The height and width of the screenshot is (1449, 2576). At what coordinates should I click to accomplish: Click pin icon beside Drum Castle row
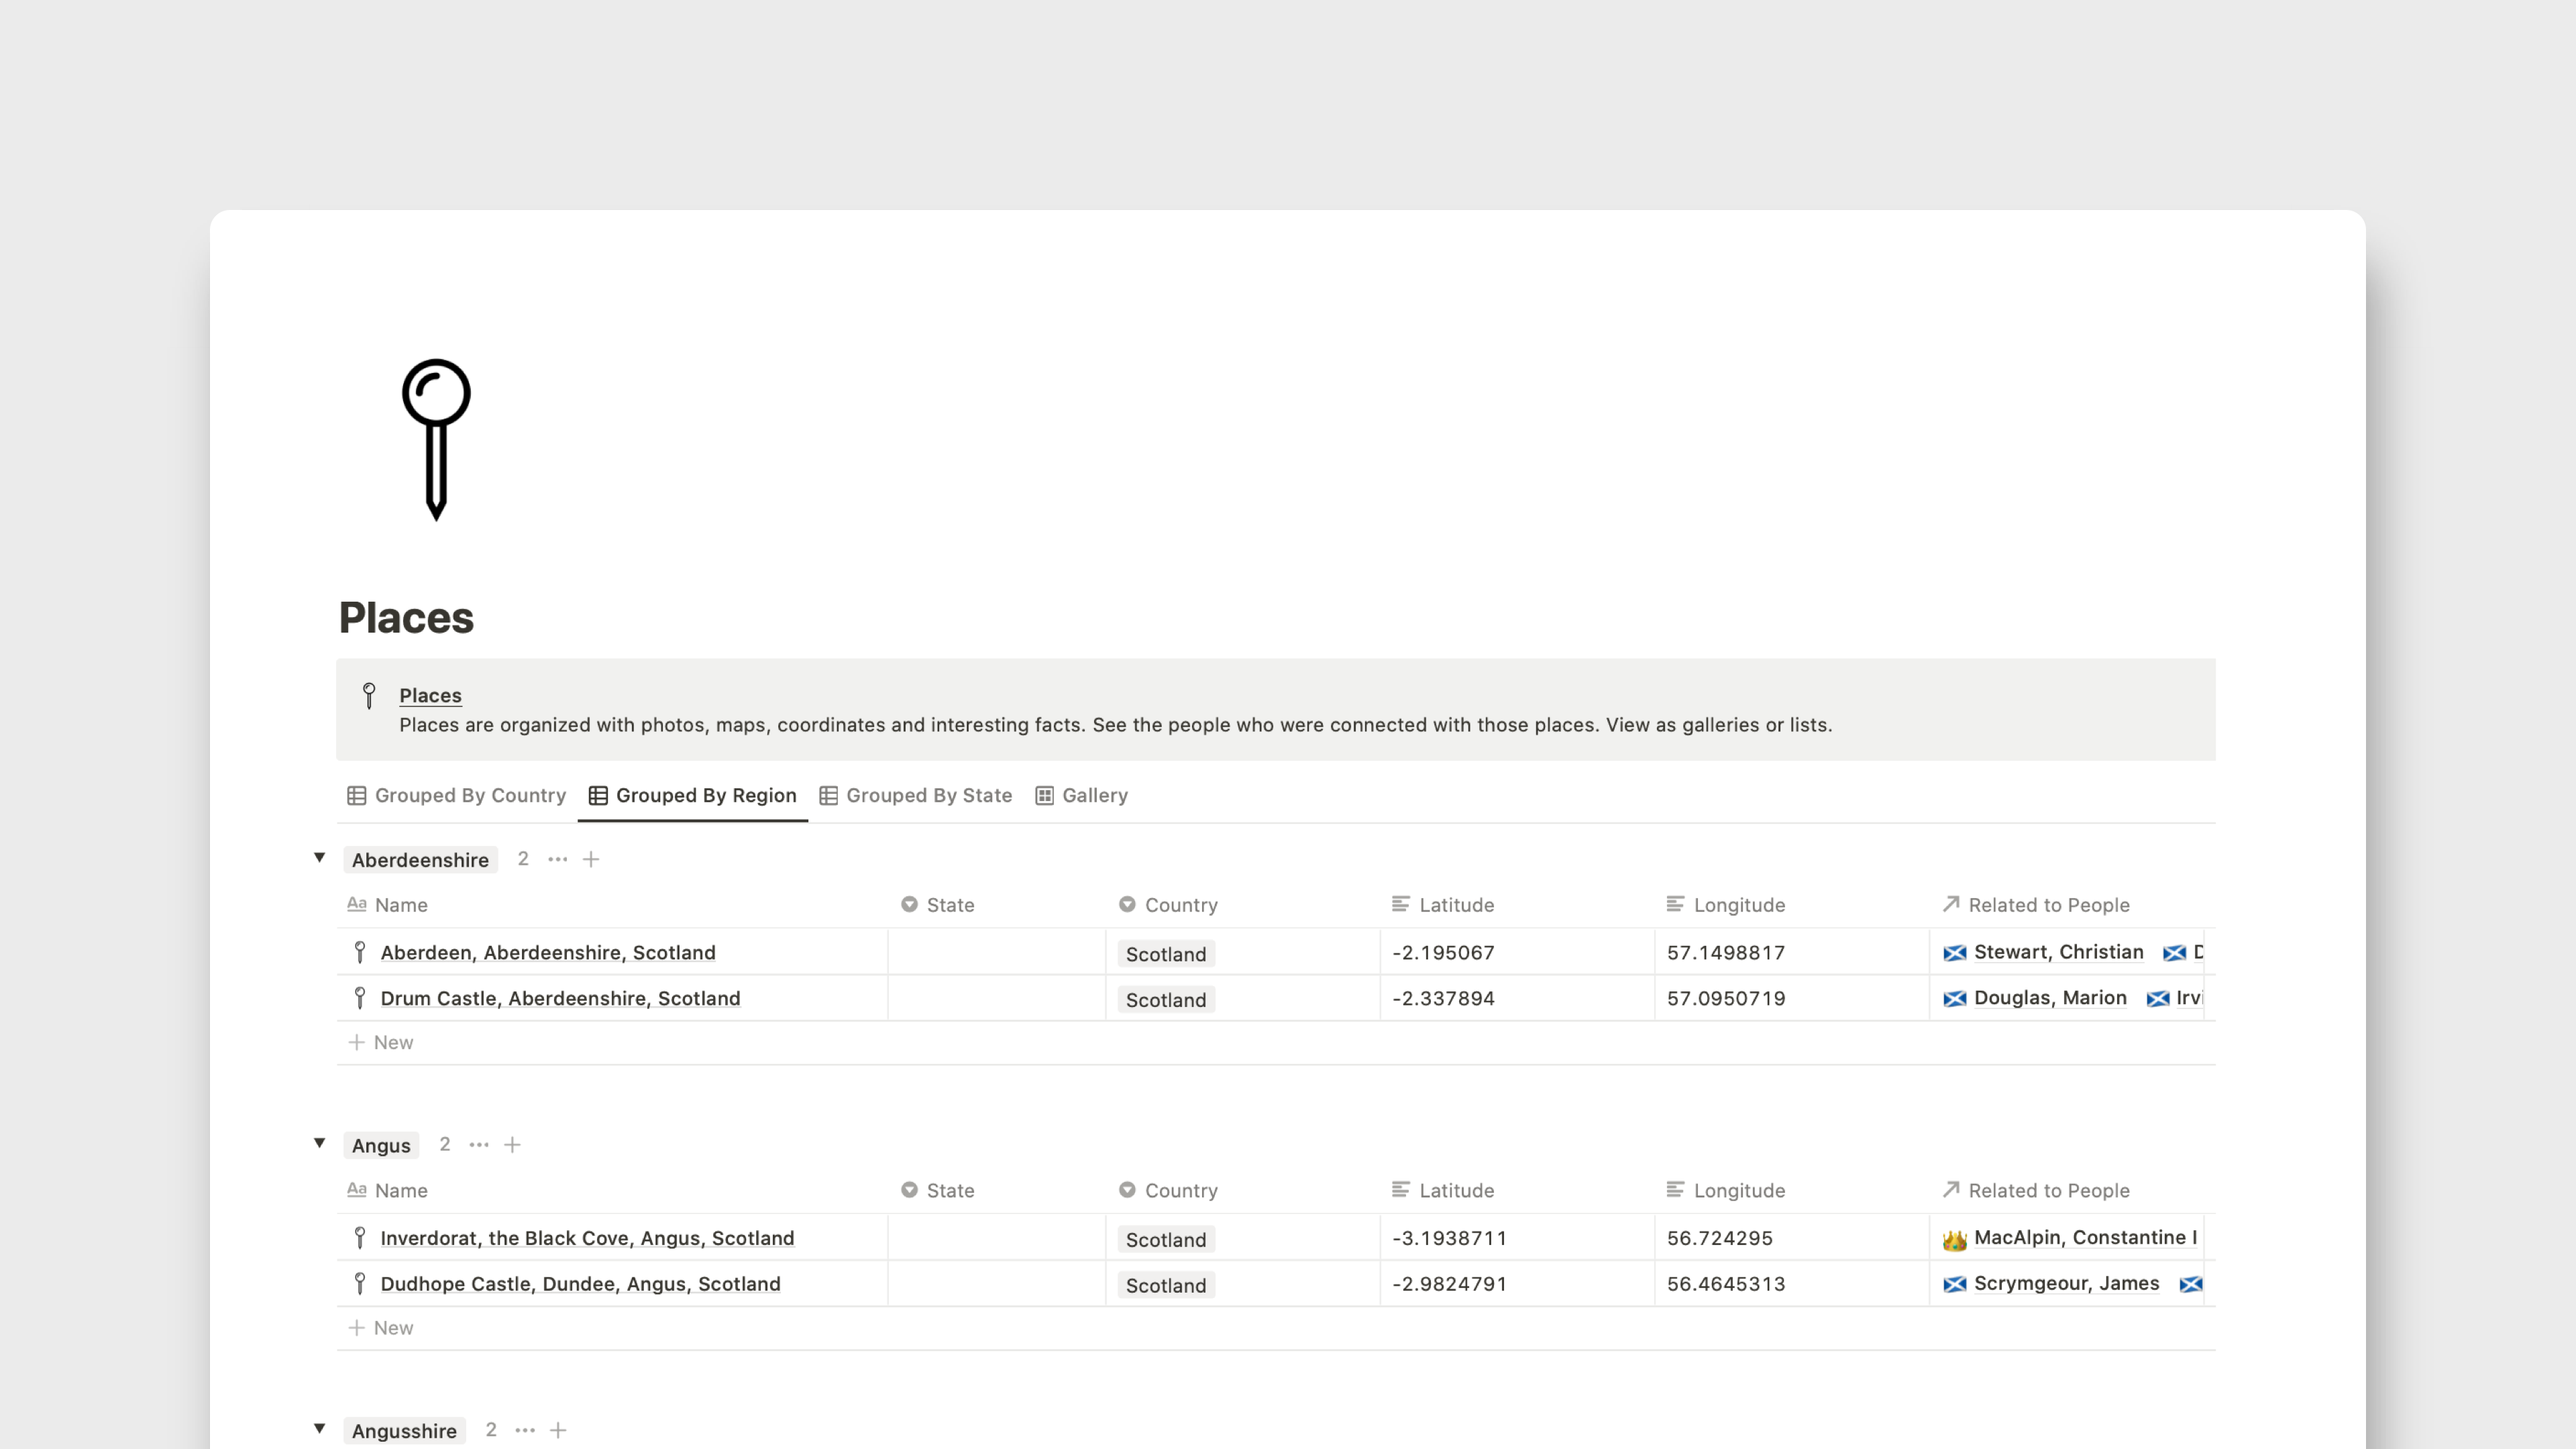click(x=360, y=998)
